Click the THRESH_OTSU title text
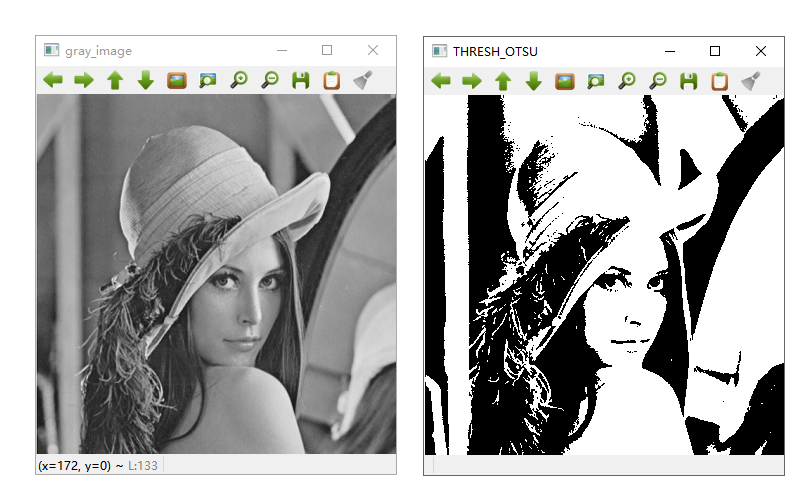This screenshot has height=496, width=810. point(495,51)
